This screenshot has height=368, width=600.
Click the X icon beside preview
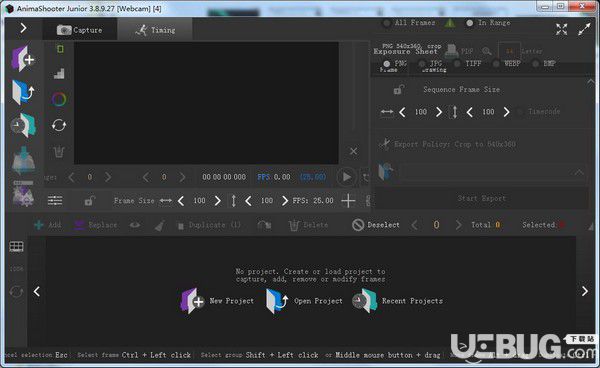point(353,151)
